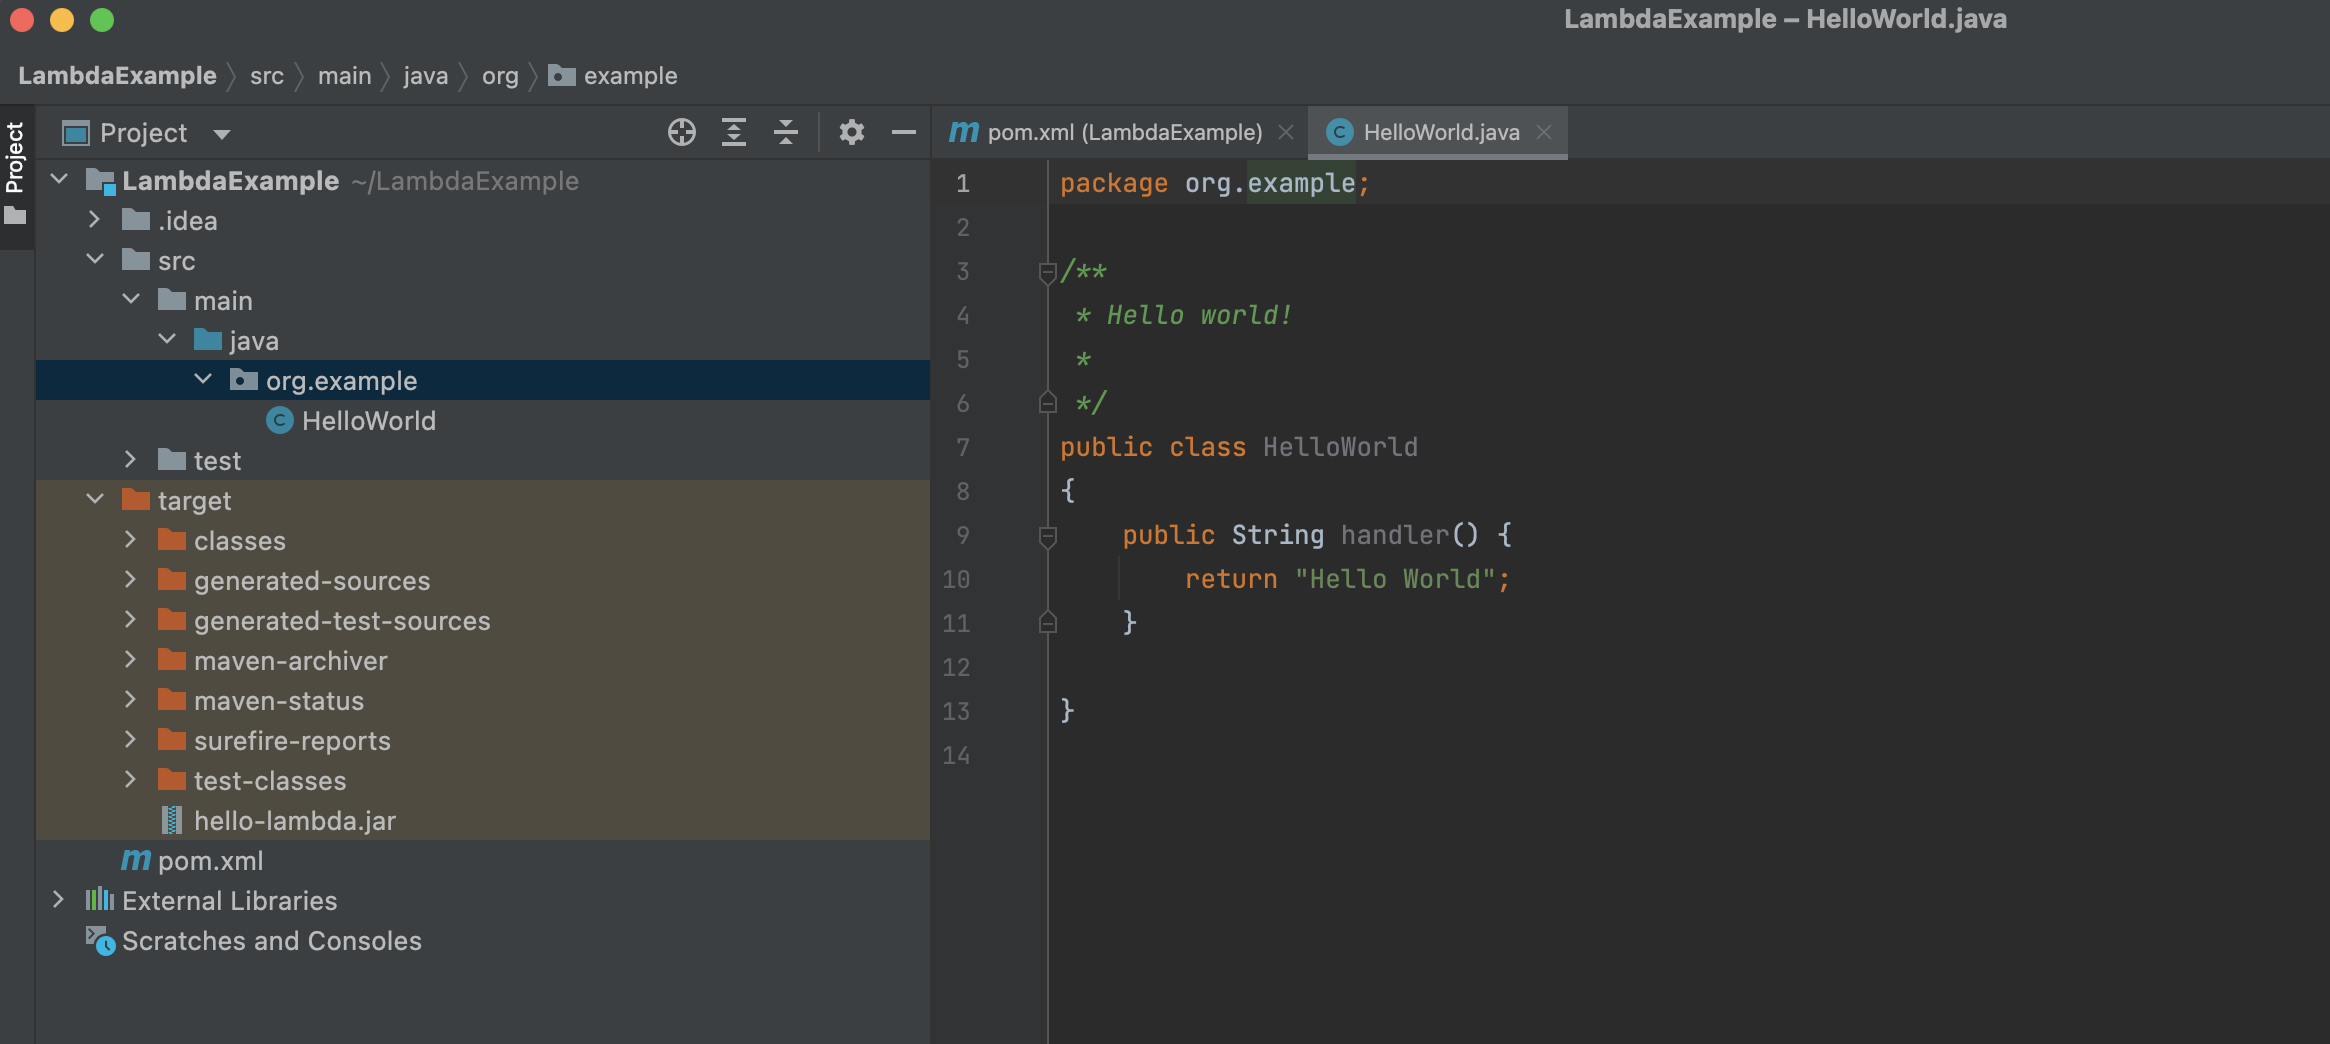Click the LambdaExample project module icon
The width and height of the screenshot is (2330, 1044).
(x=100, y=180)
